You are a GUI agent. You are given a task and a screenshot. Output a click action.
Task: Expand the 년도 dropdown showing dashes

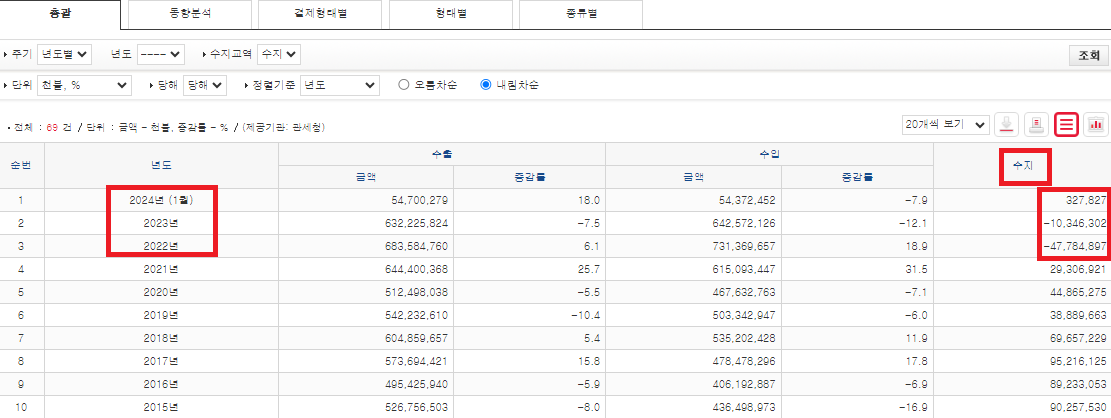pos(161,54)
